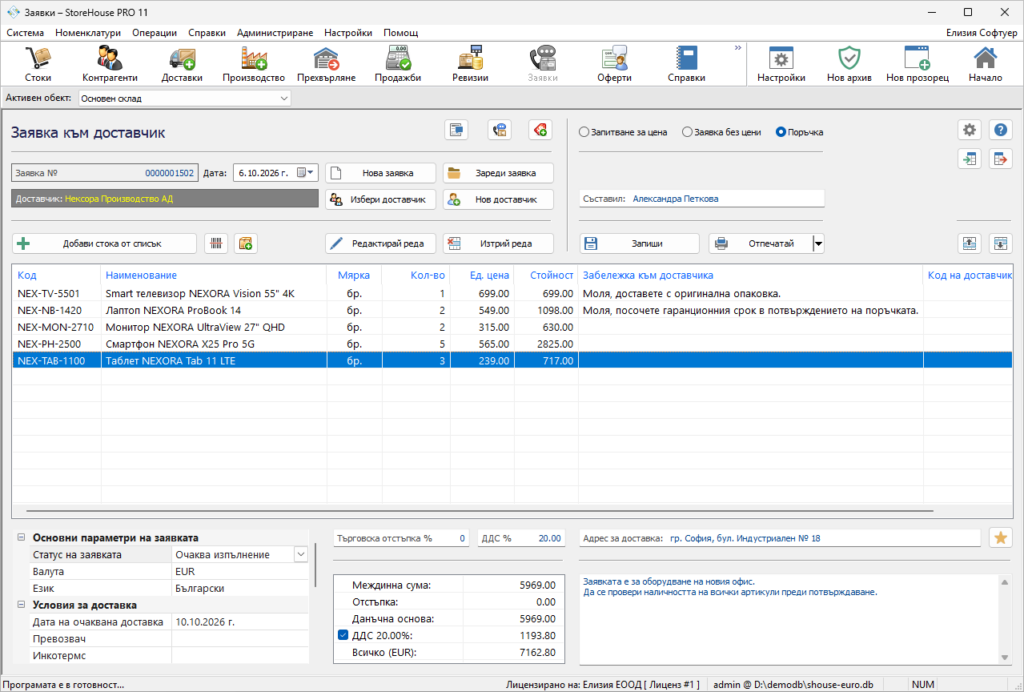1024x692 pixels.
Task: Click the barcode scanner icon
Action: (216, 244)
